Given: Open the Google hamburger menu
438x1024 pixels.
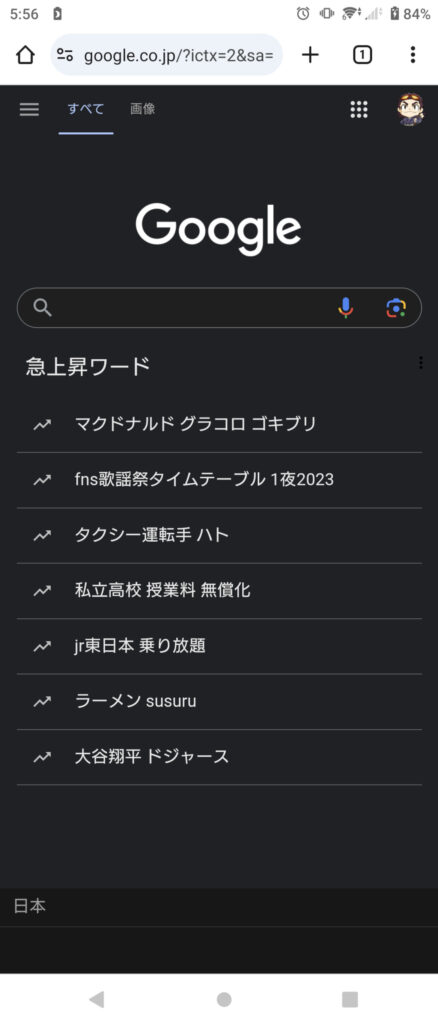Looking at the screenshot, I should 29,109.
